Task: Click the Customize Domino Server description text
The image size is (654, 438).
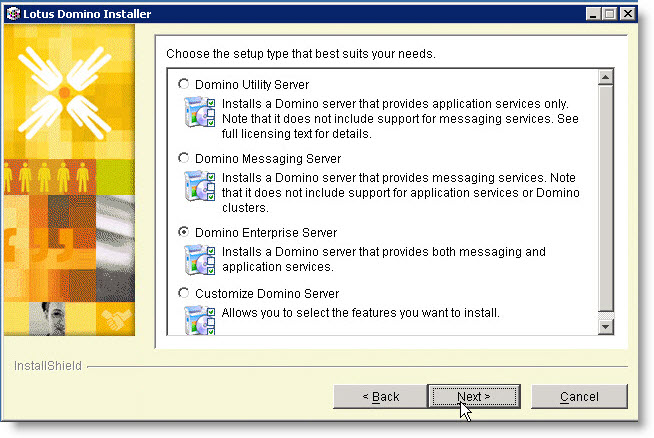Action: 360,313
